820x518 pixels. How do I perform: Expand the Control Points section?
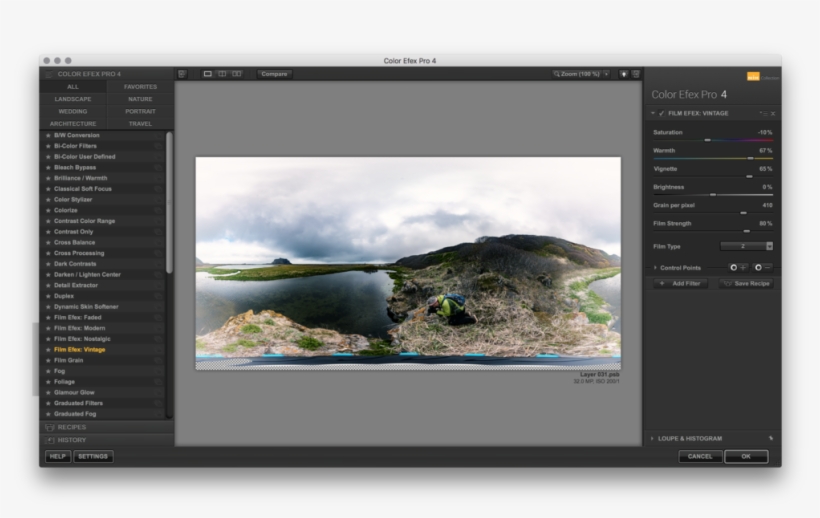(655, 268)
